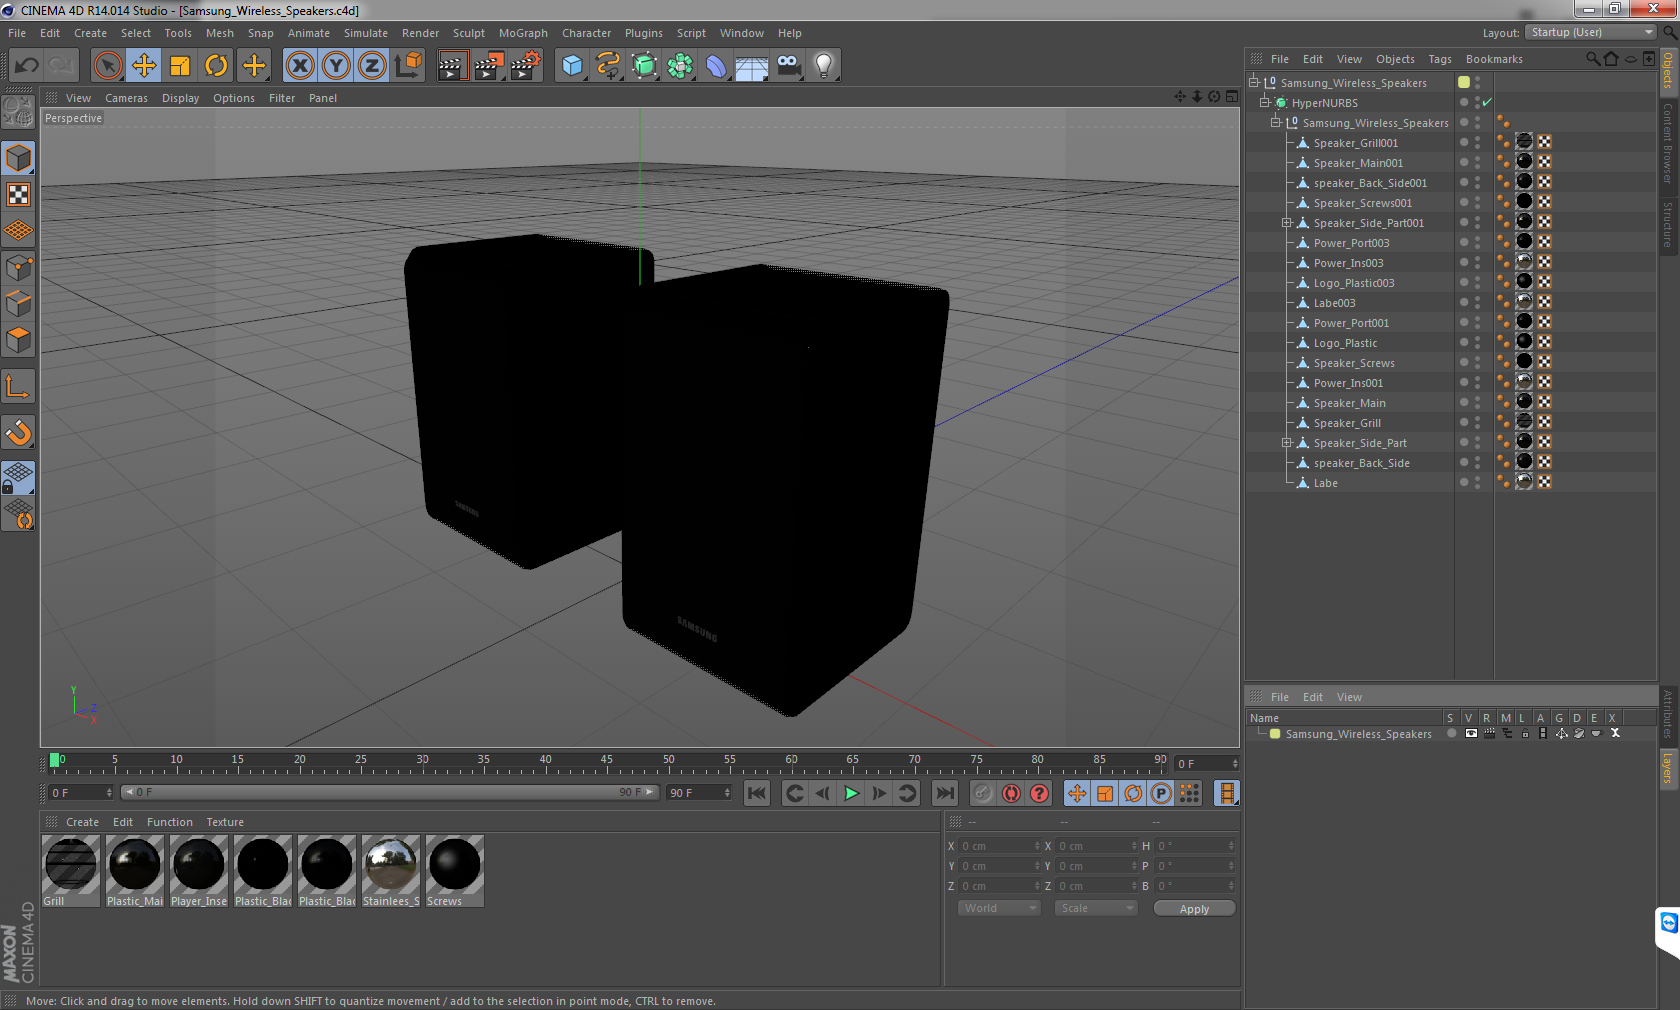Add a Light object

click(x=824, y=66)
